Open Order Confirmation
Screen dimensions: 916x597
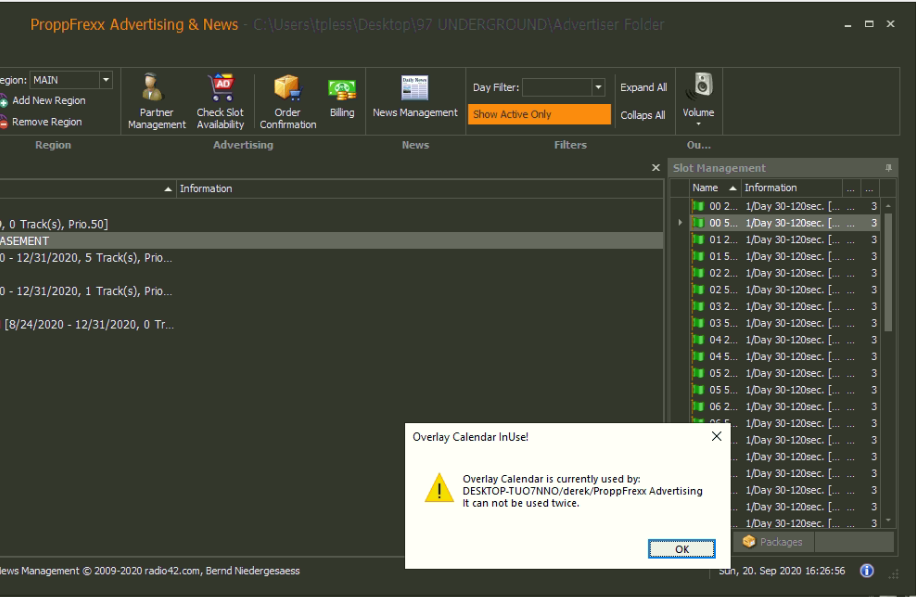(288, 101)
